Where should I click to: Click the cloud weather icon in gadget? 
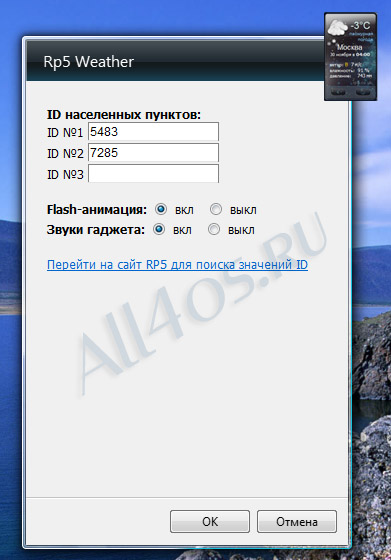(x=337, y=29)
